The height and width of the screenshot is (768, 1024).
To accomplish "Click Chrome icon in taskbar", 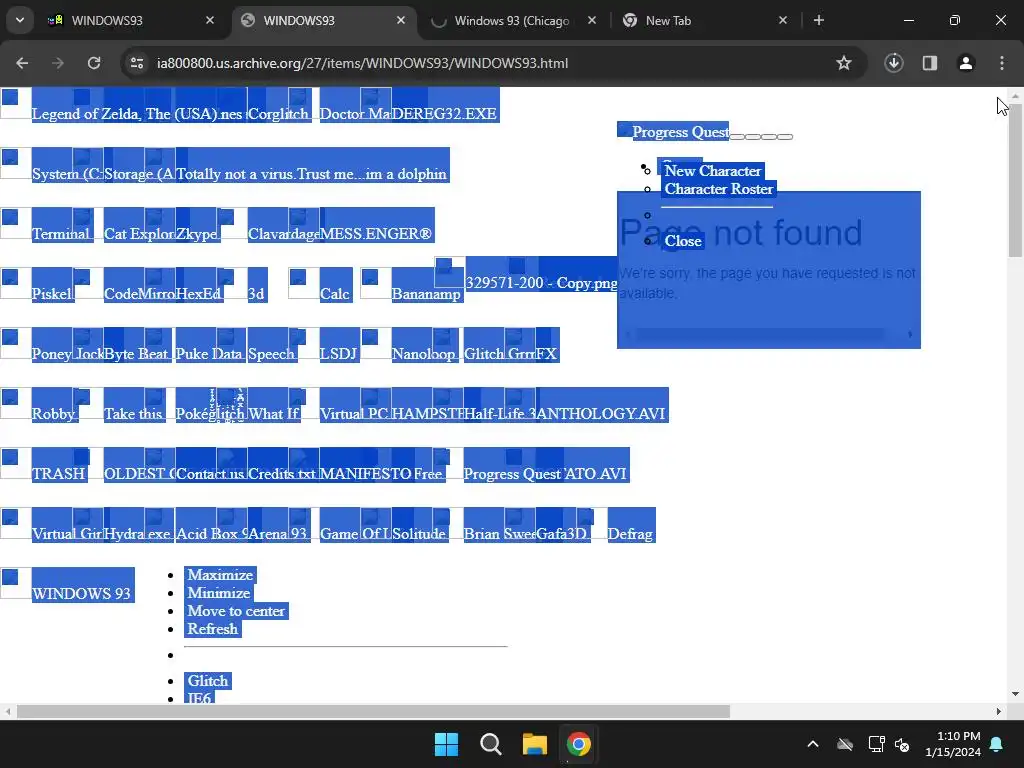I will 579,744.
